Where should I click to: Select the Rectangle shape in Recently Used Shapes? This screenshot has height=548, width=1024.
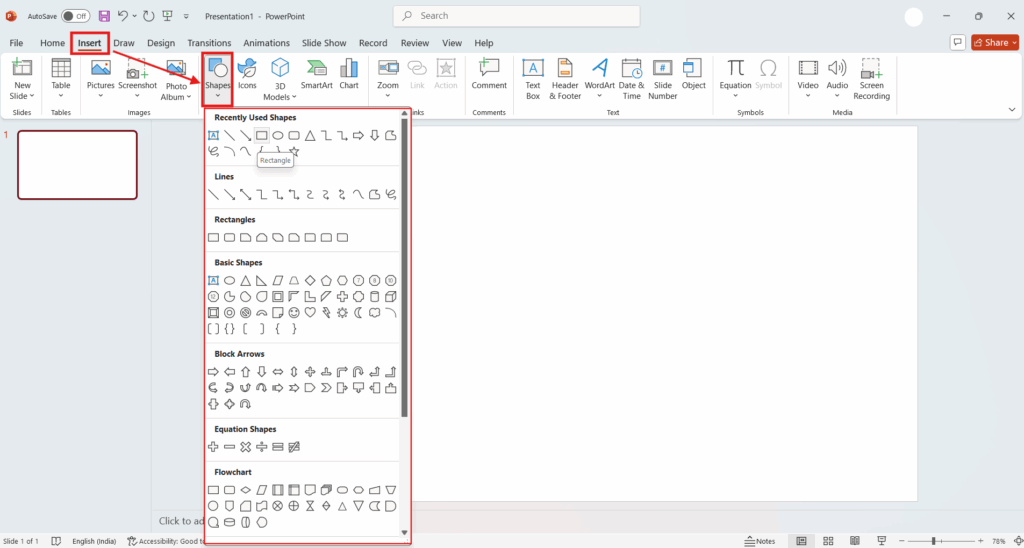coord(261,135)
